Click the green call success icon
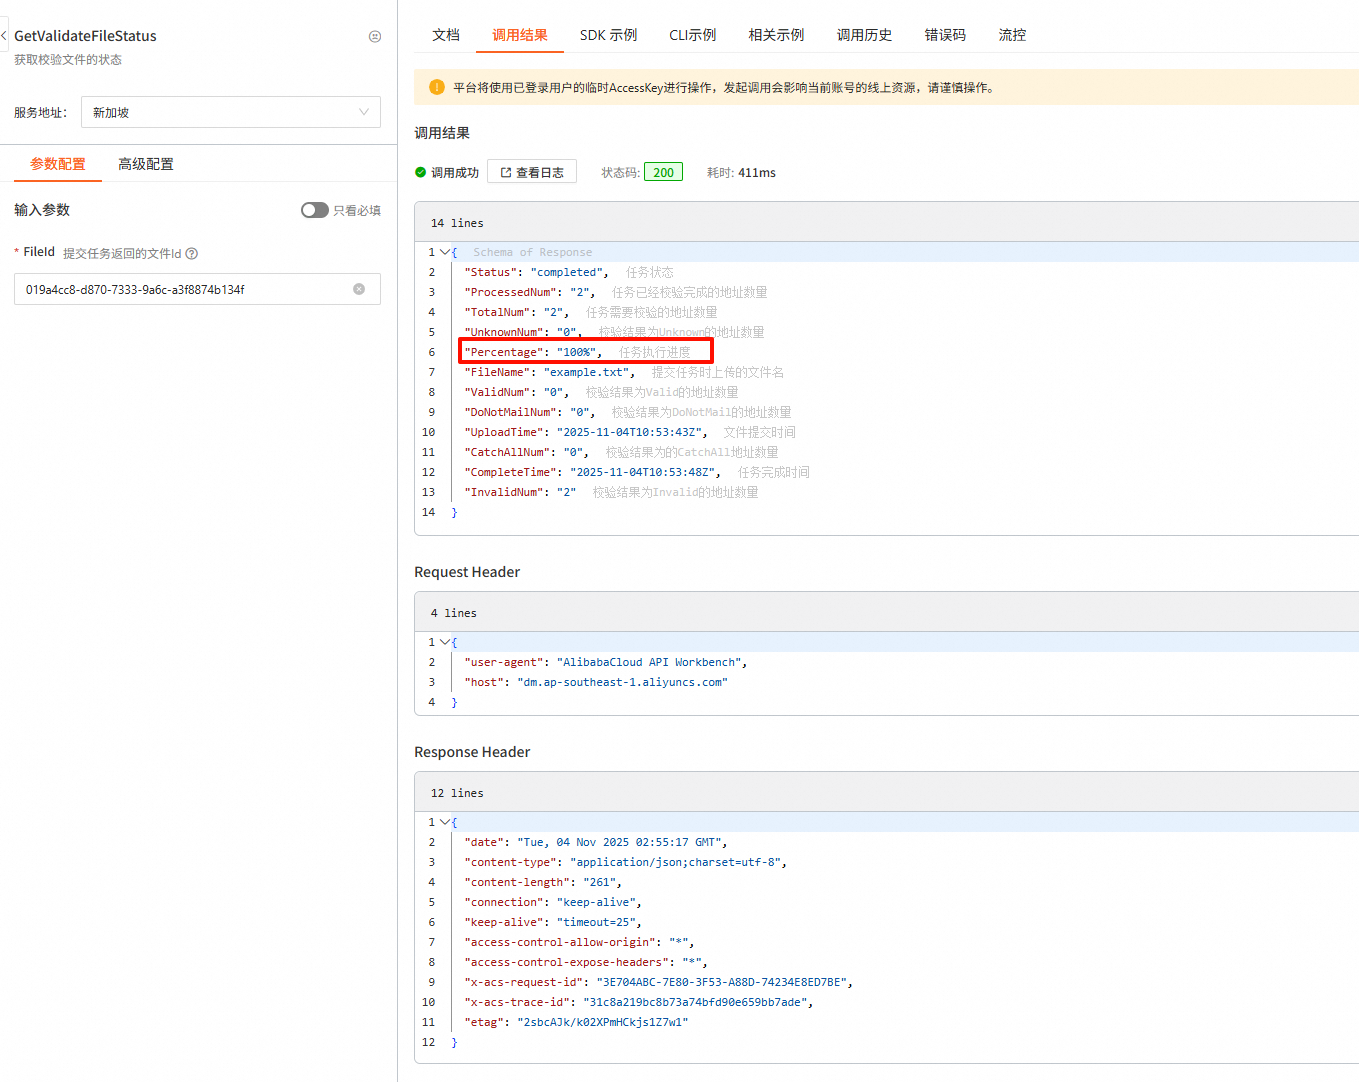 tap(421, 172)
